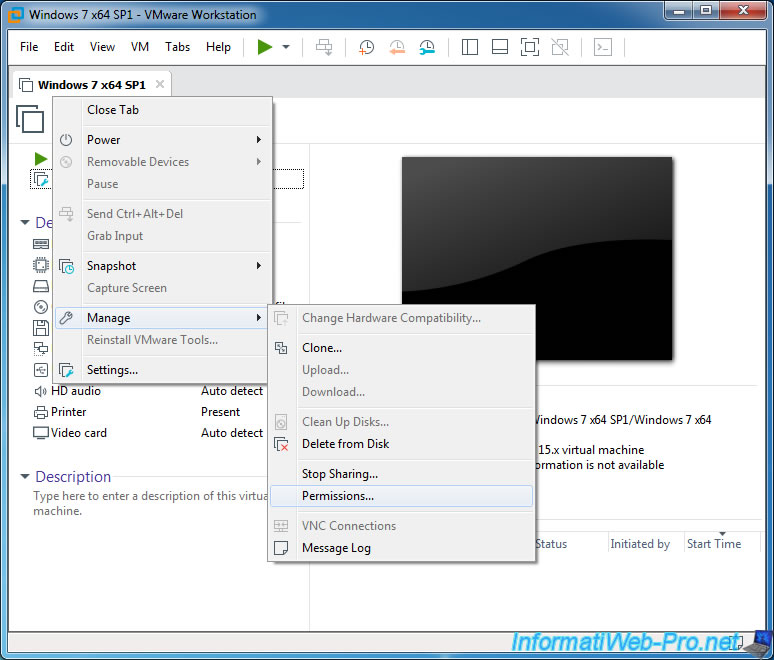Select the HD audio device row

148,391
